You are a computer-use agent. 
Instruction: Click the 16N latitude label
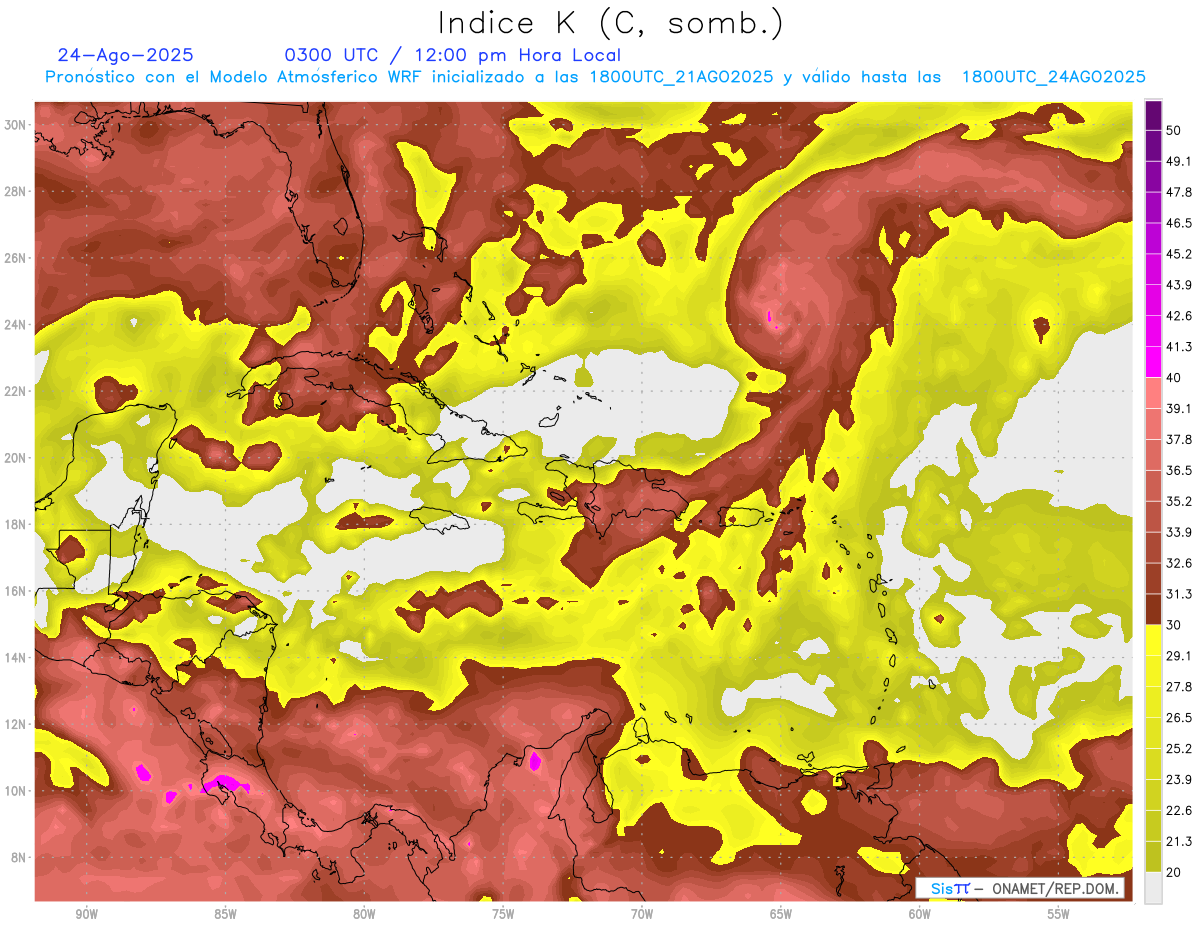[x=16, y=591]
